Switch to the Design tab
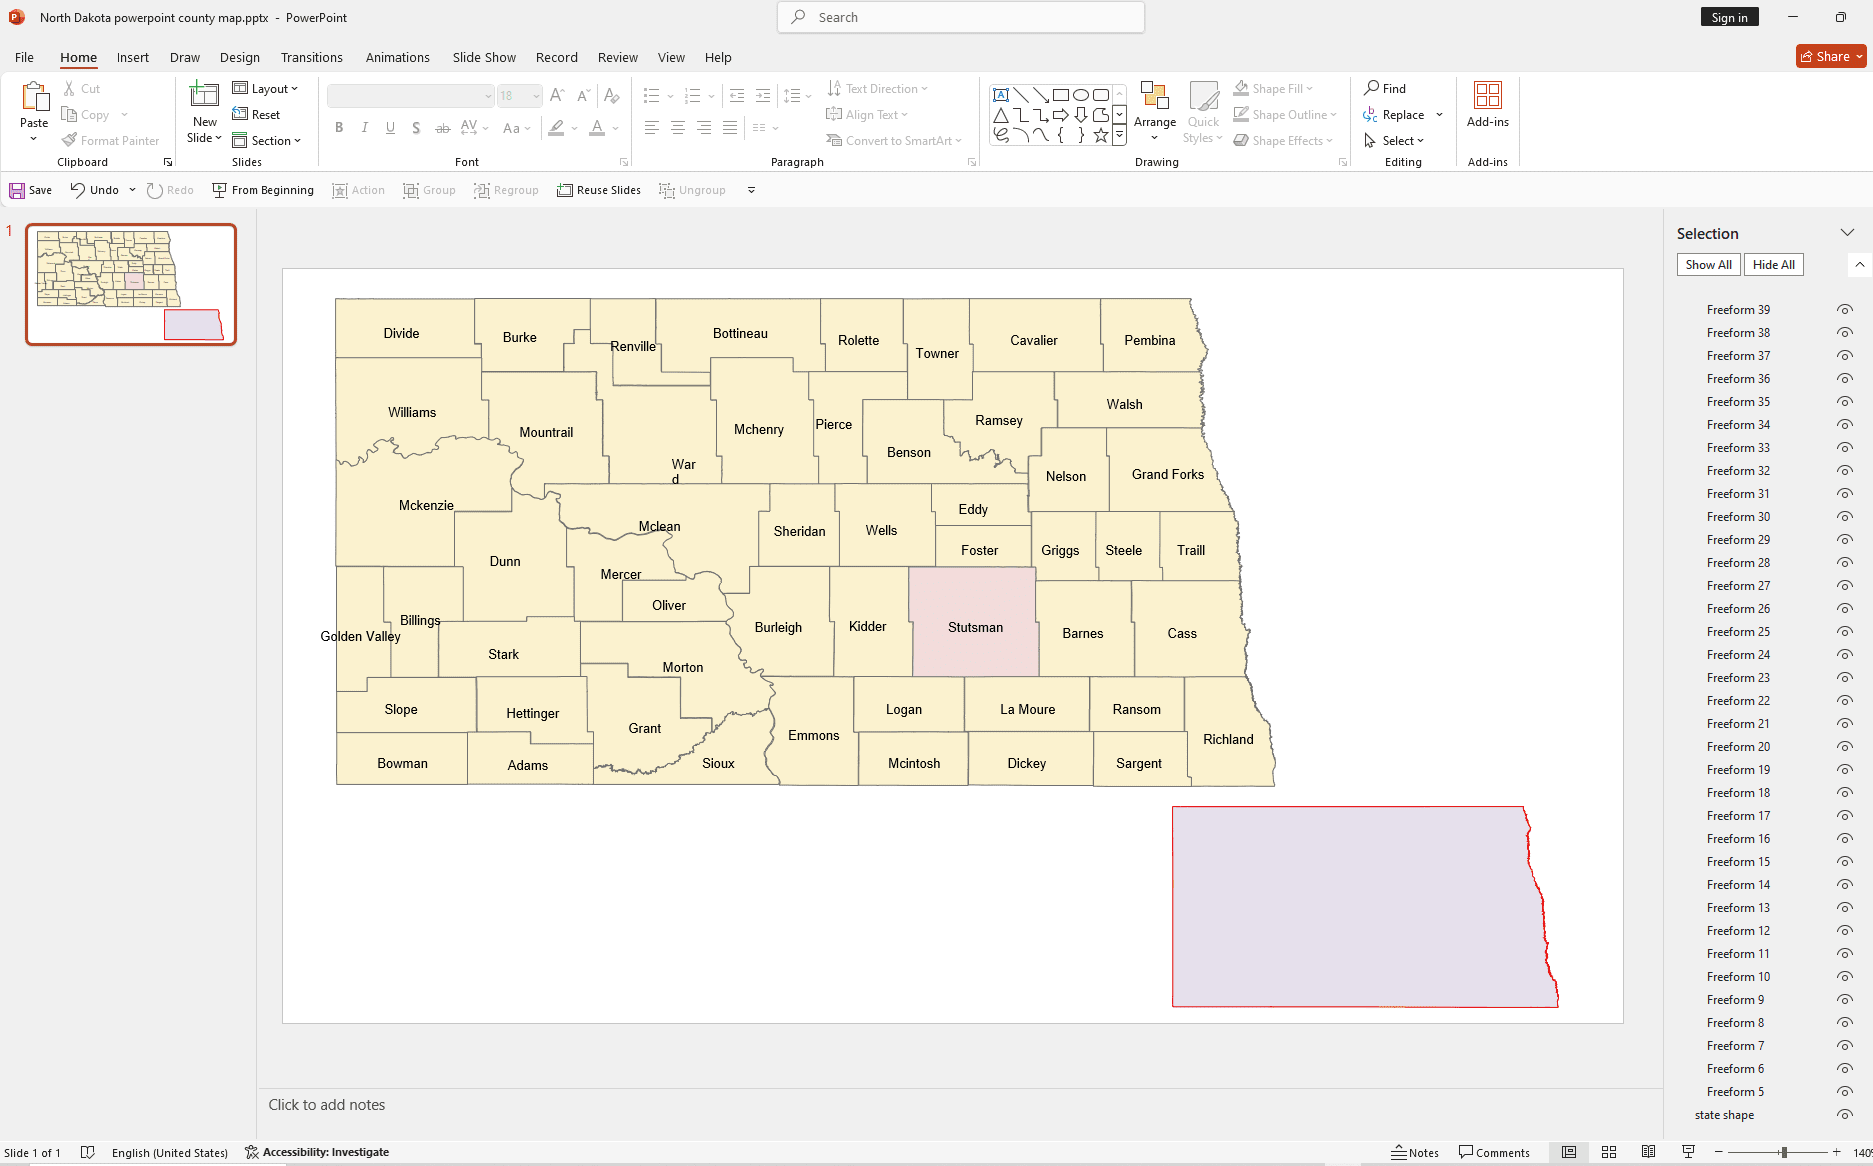1873x1166 pixels. [x=240, y=57]
